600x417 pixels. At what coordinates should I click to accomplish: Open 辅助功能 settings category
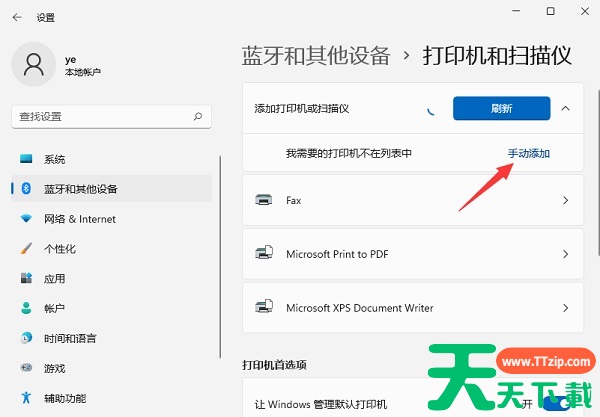pyautogui.click(x=112, y=398)
